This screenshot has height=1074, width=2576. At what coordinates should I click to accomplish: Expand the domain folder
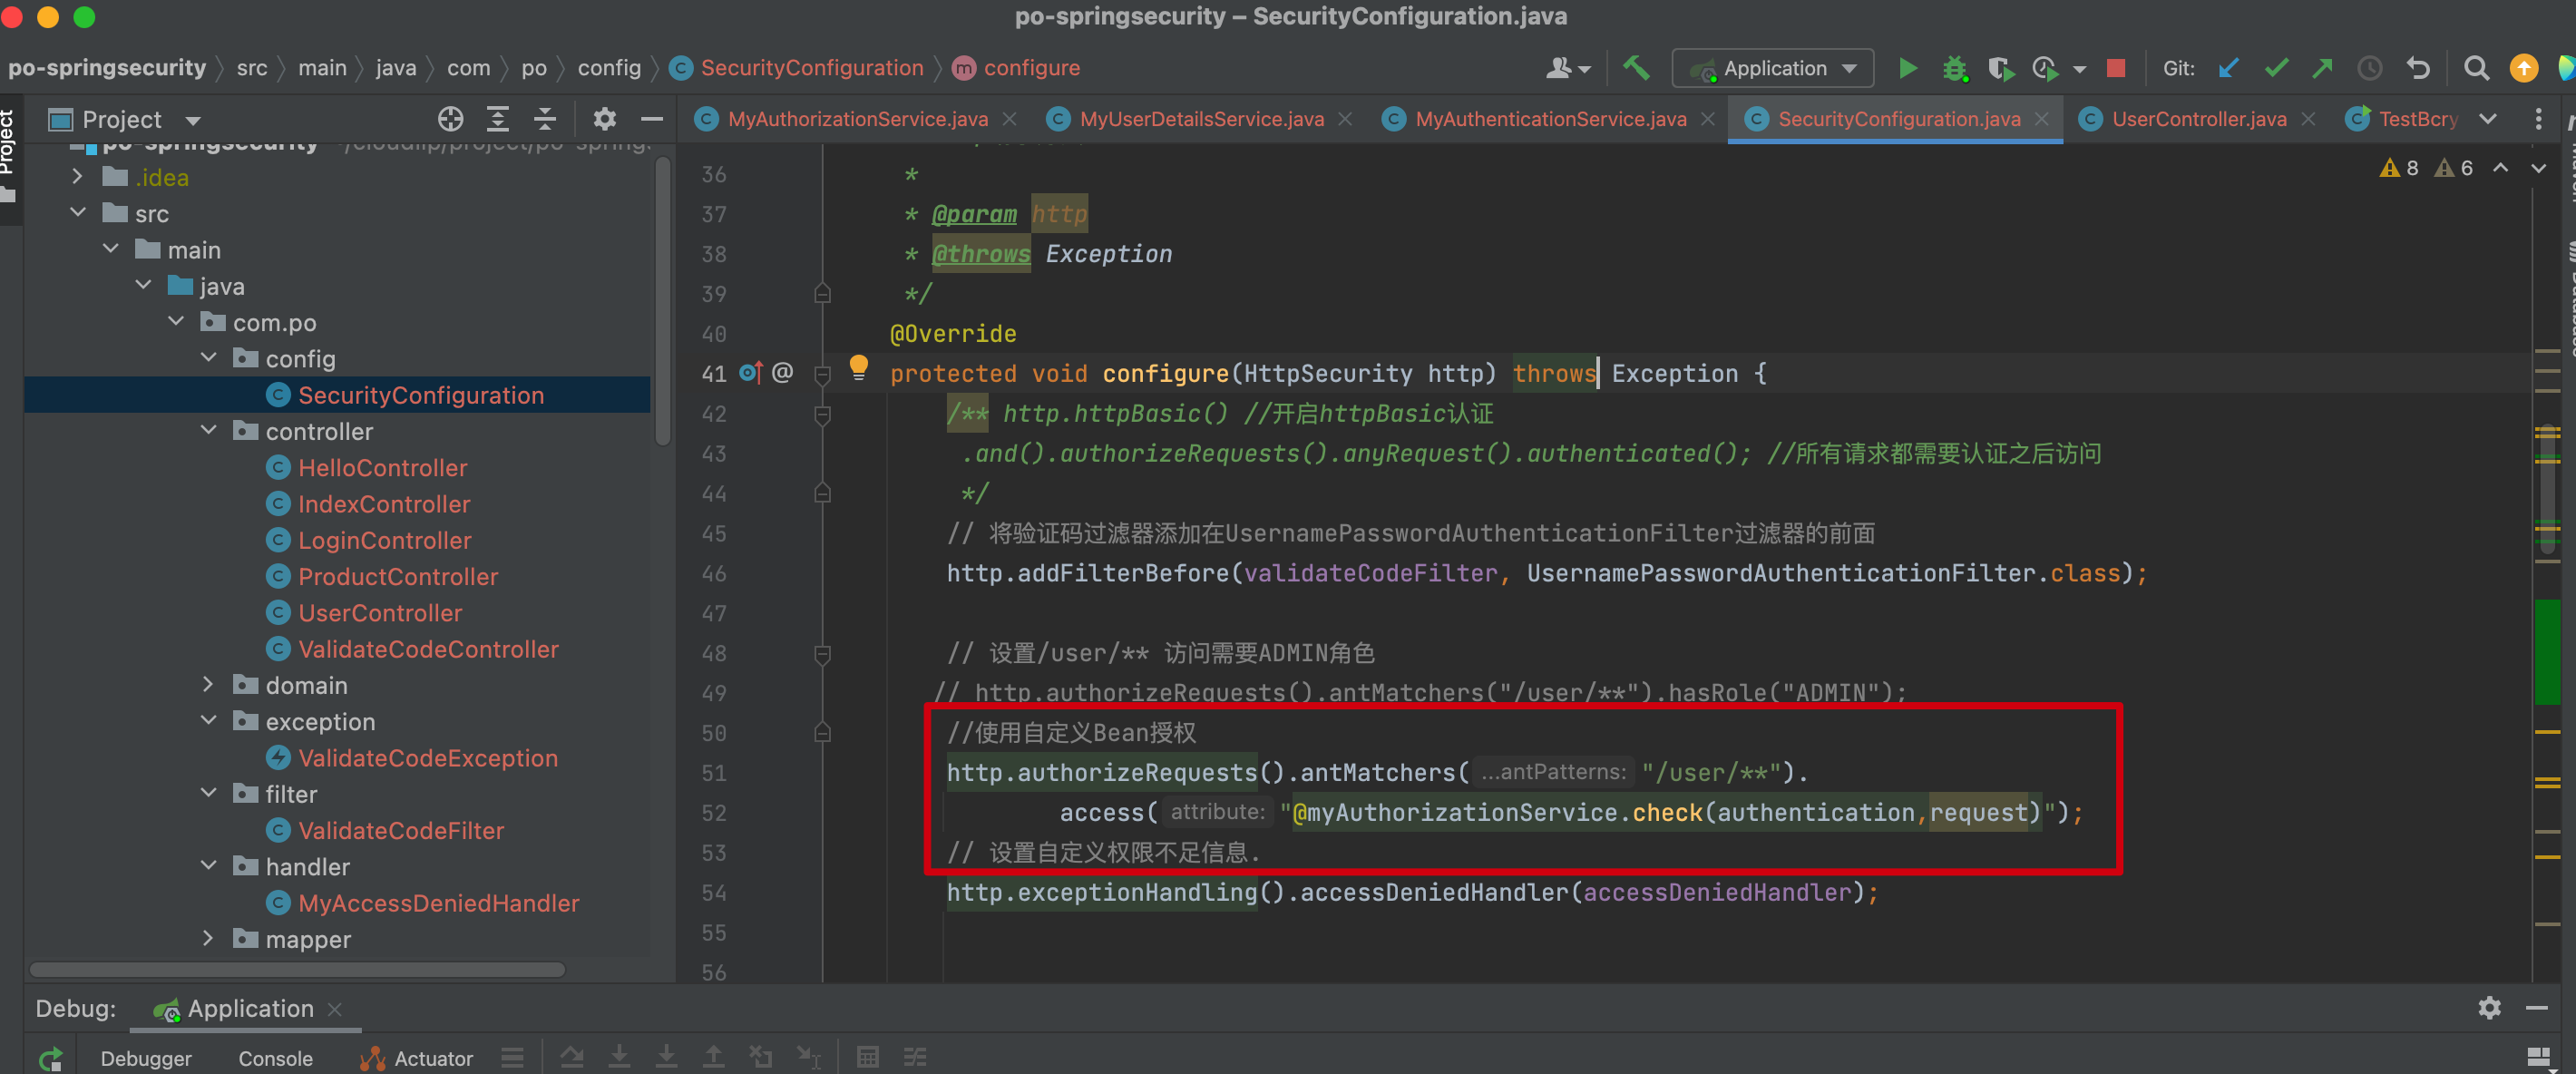[209, 685]
